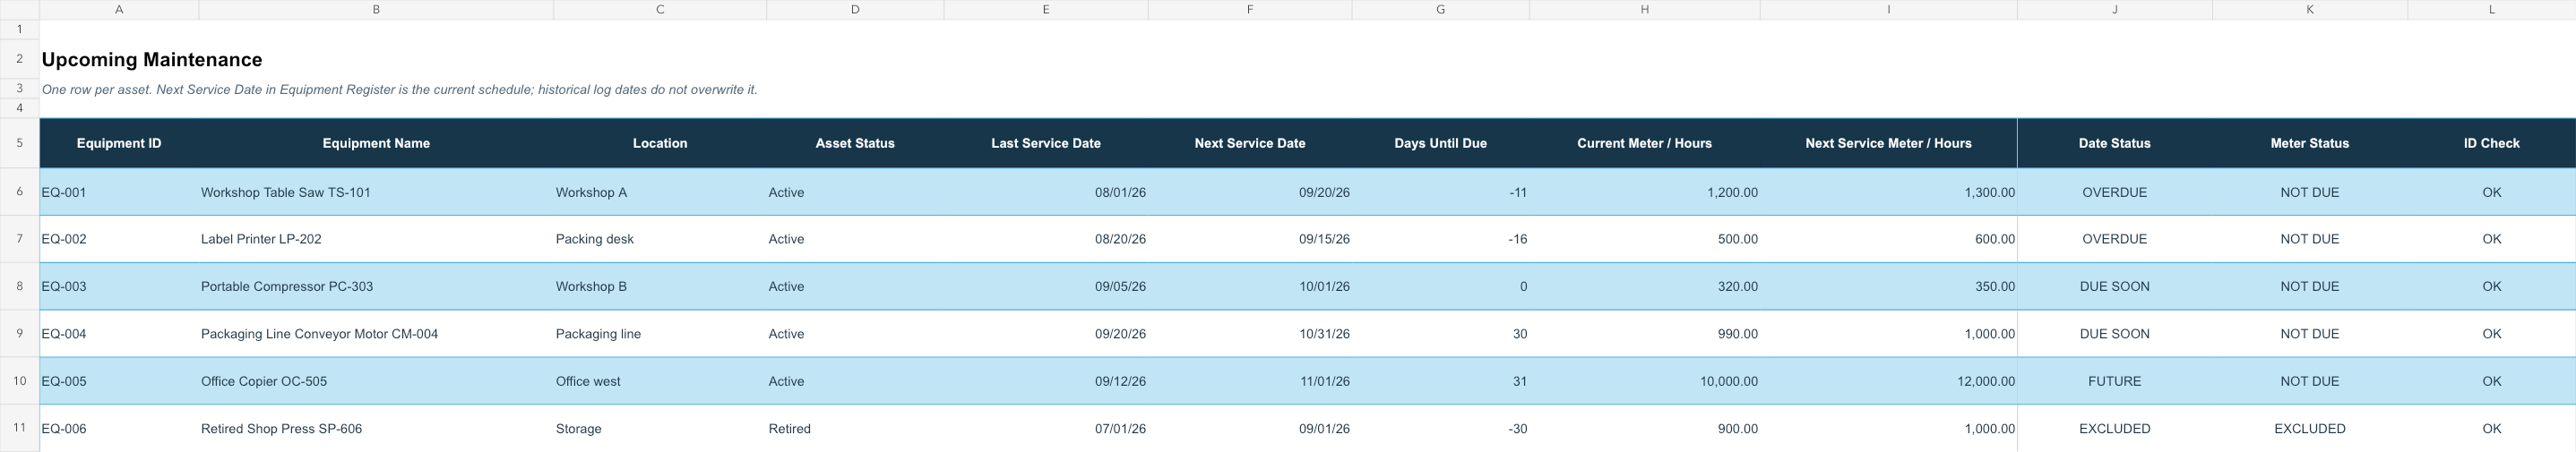Click next service date 09/15/26

point(1250,239)
